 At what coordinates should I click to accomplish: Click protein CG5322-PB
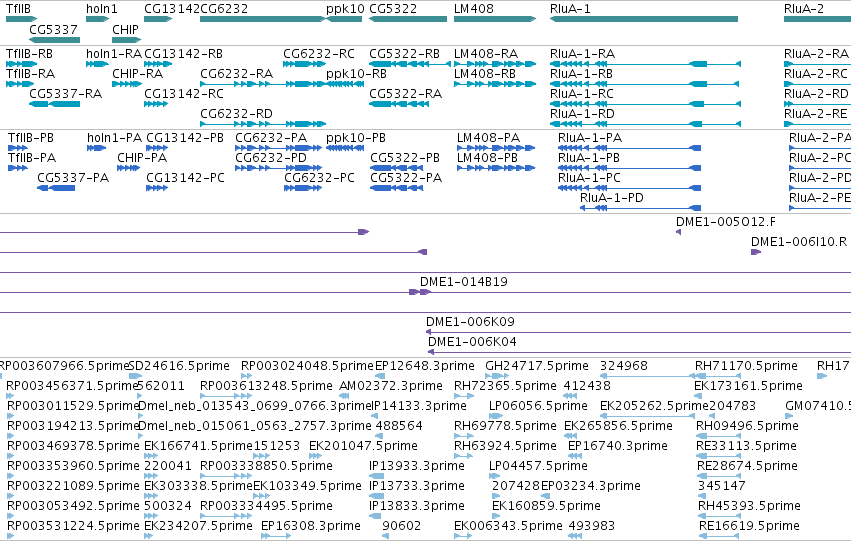coord(397,168)
